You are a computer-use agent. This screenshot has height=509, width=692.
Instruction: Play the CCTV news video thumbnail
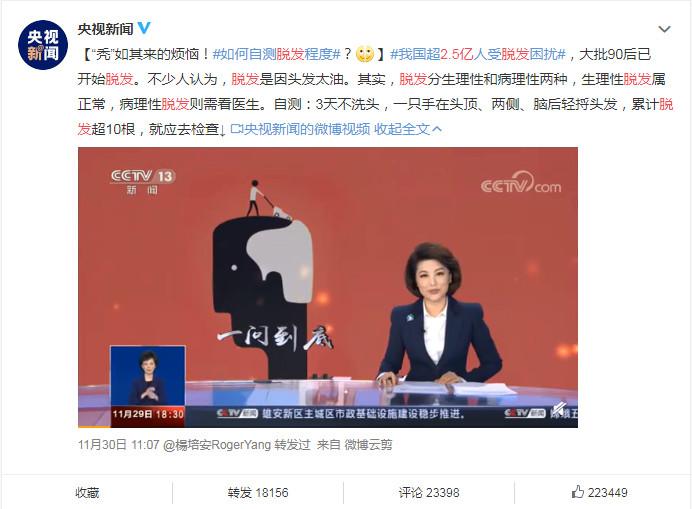328,287
